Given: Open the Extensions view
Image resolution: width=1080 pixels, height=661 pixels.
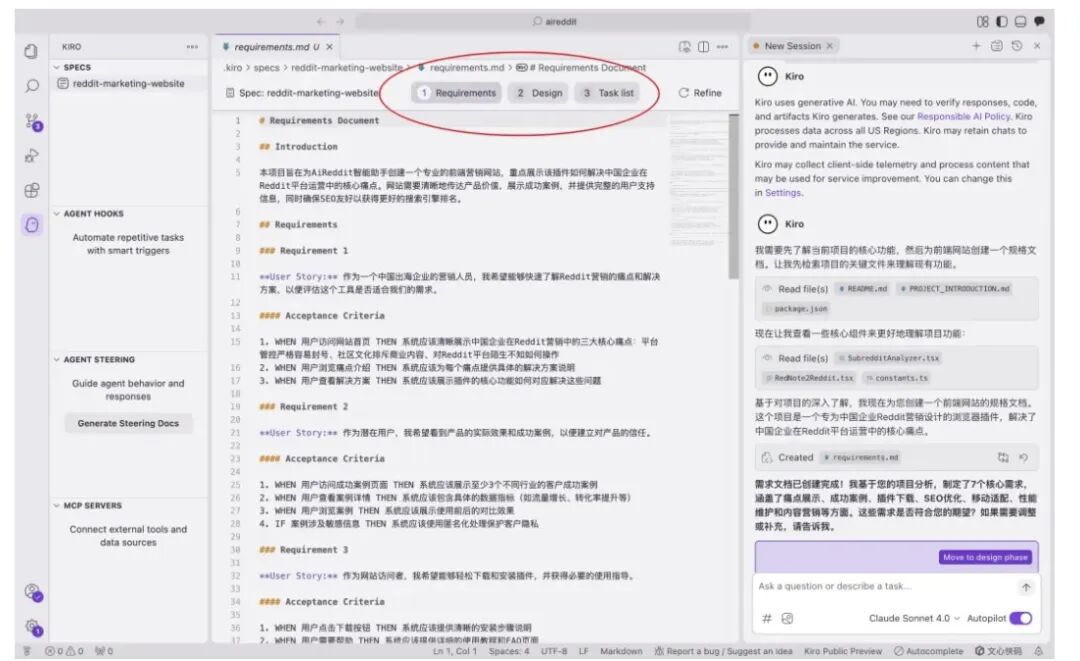Looking at the screenshot, I should pyautogui.click(x=32, y=190).
